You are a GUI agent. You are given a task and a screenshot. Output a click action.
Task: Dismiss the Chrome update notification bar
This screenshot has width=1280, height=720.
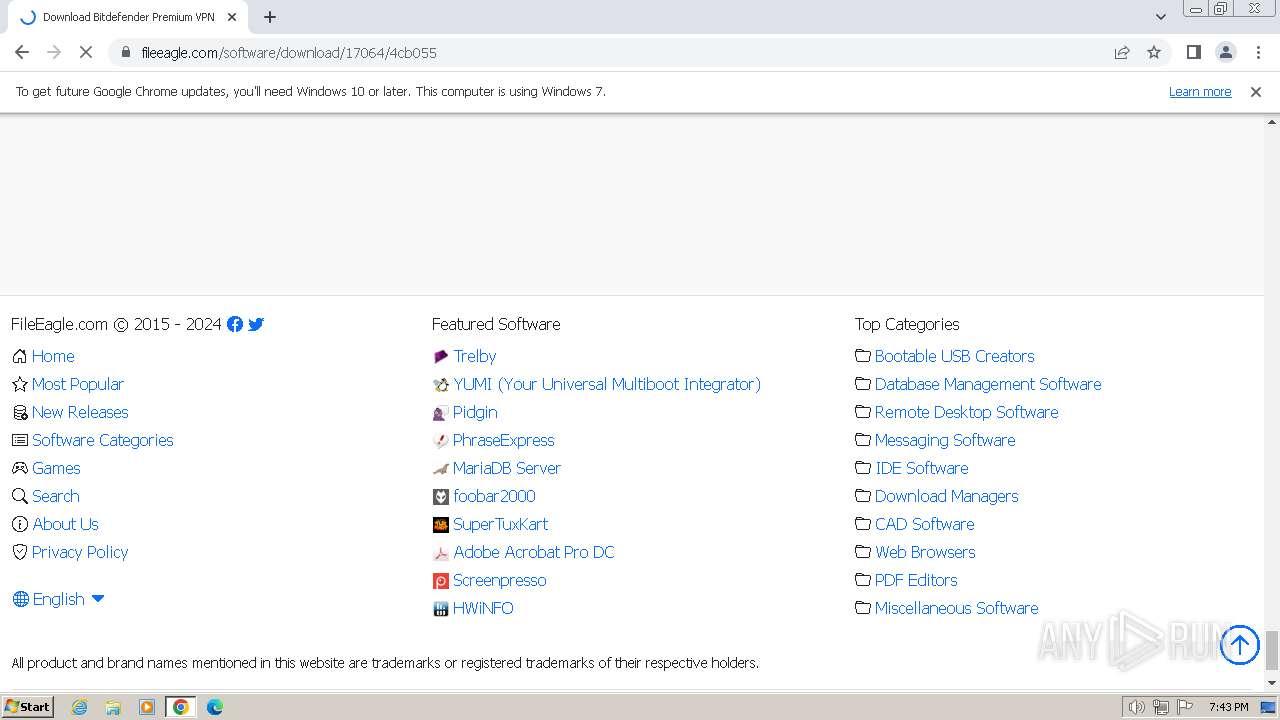tap(1256, 91)
